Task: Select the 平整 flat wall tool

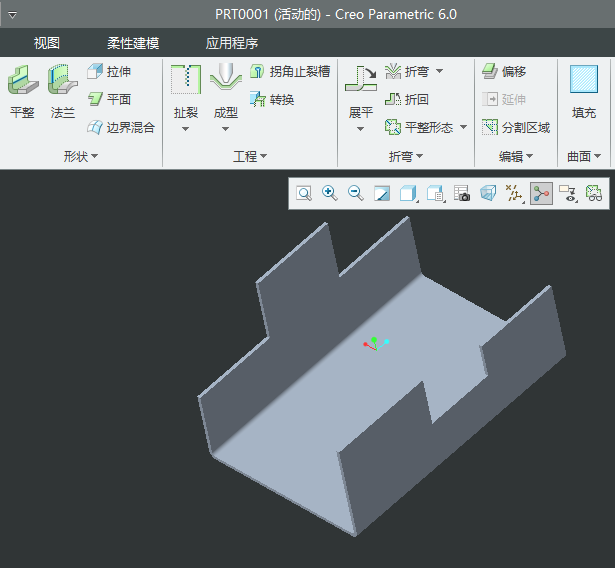Action: tap(23, 92)
